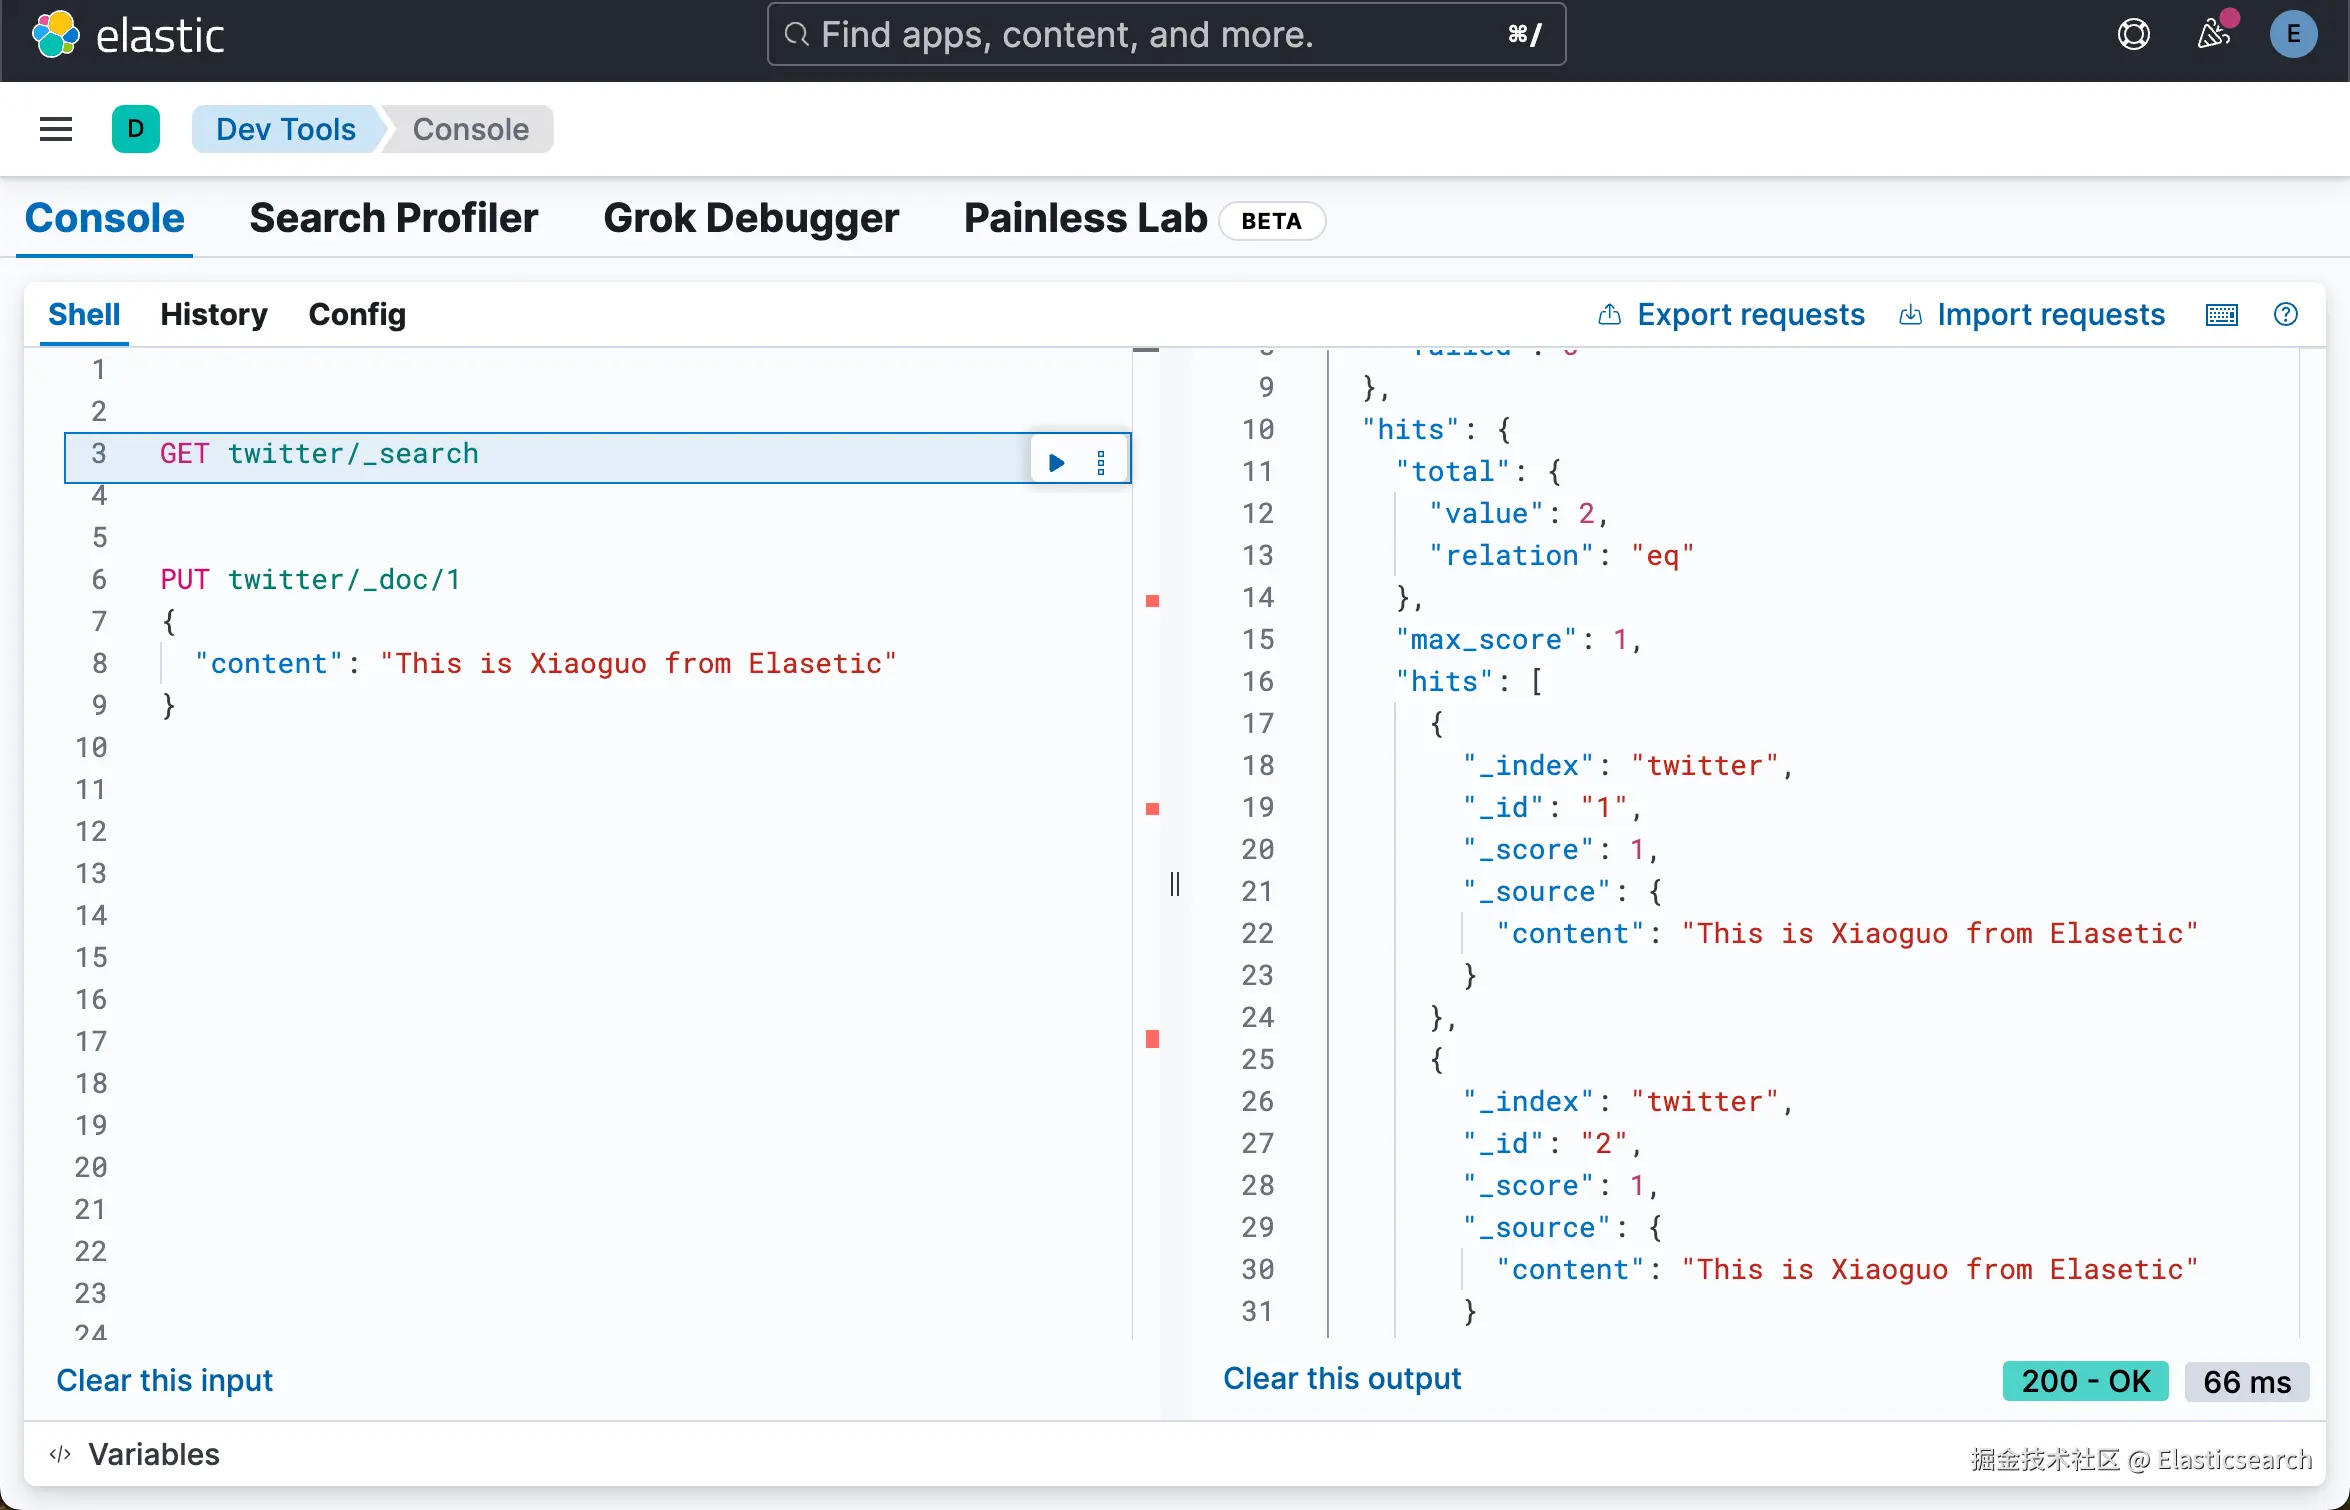Image resolution: width=2350 pixels, height=1510 pixels.
Task: Open the user avatar menu
Action: point(2293,35)
